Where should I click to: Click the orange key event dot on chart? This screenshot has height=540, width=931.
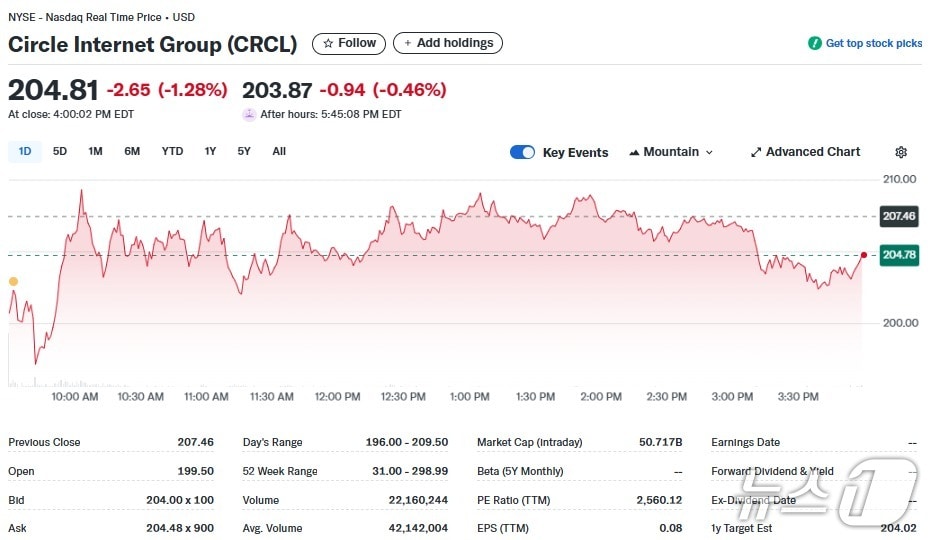tap(13, 282)
